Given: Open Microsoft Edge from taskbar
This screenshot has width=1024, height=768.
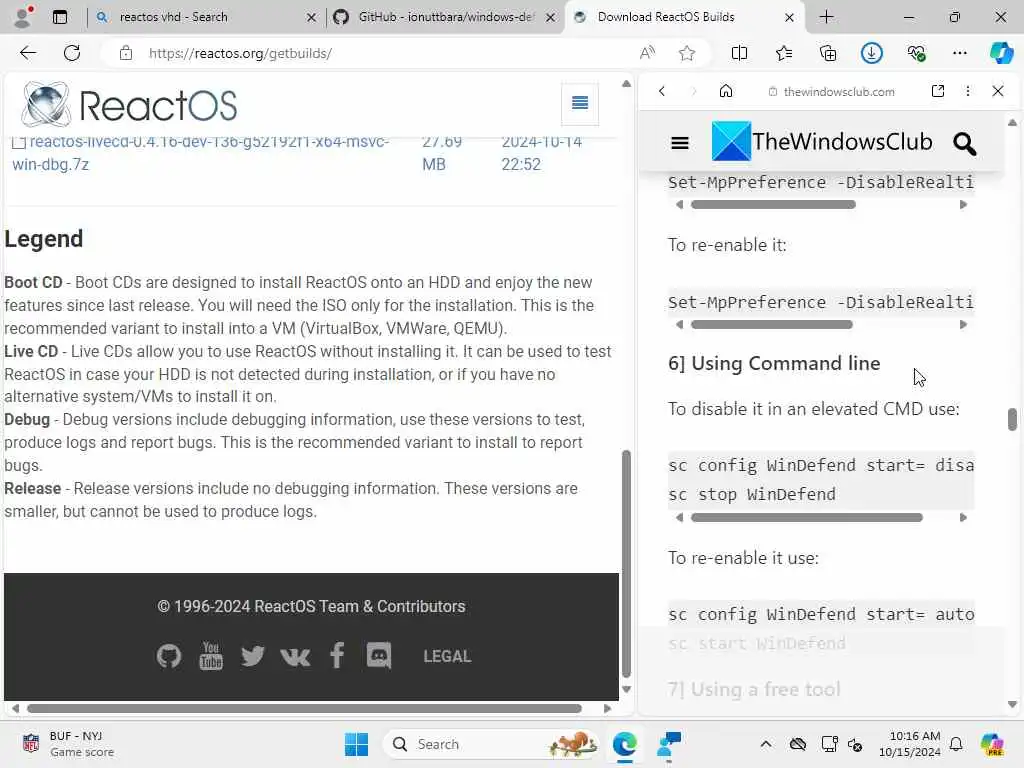Looking at the screenshot, I should point(624,744).
